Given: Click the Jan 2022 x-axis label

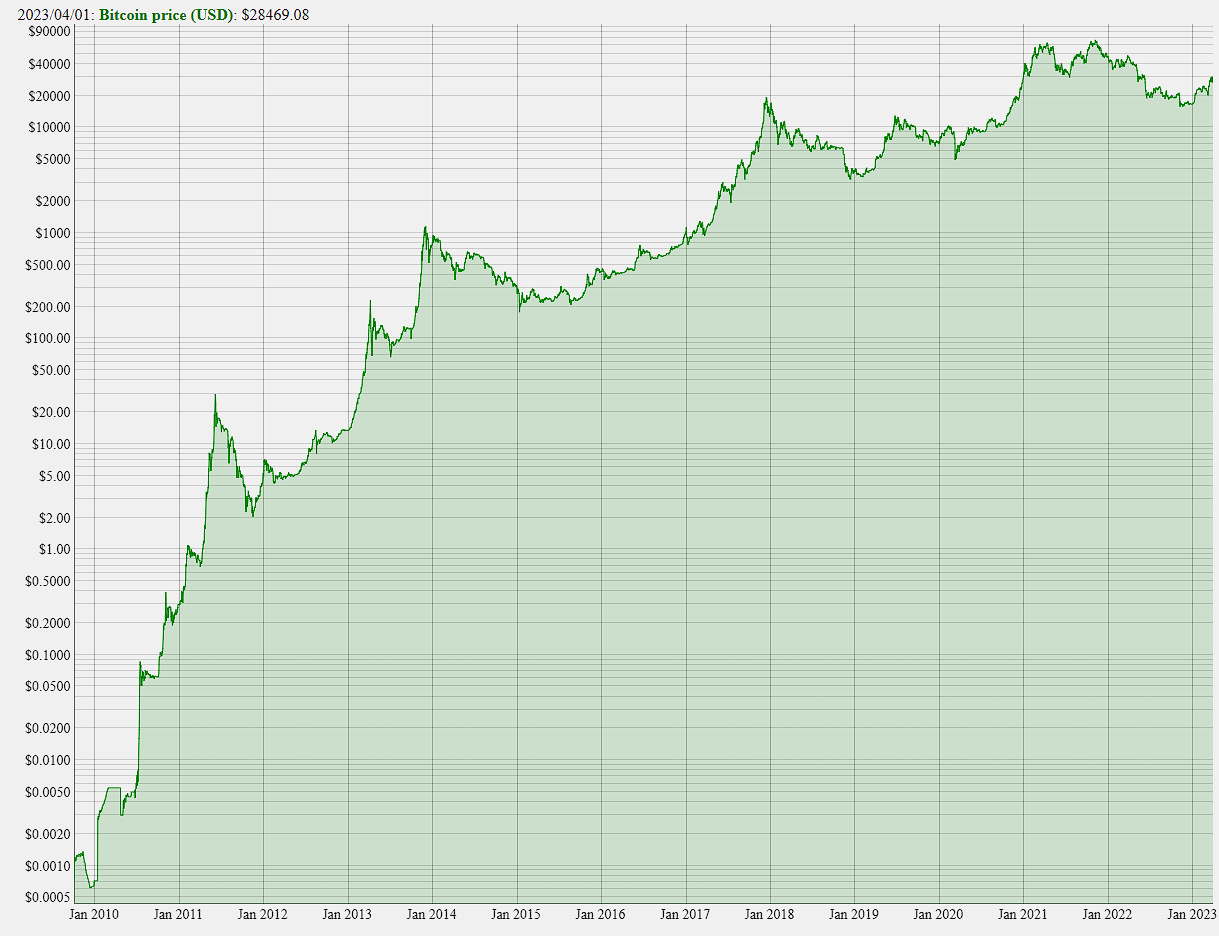Looking at the screenshot, I should [x=1108, y=914].
